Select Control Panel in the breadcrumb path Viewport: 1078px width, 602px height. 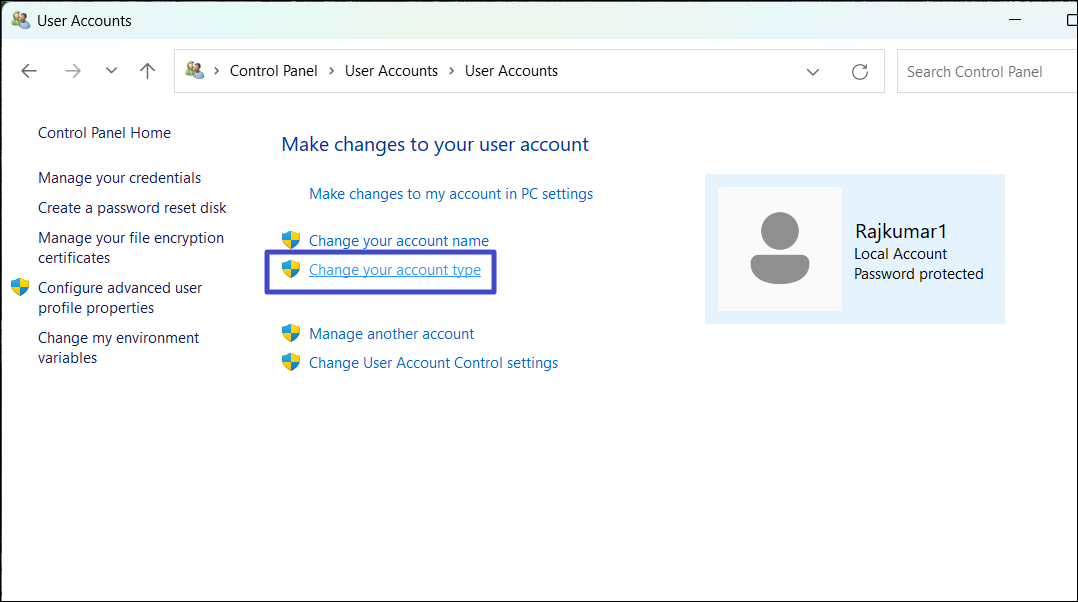pos(273,71)
